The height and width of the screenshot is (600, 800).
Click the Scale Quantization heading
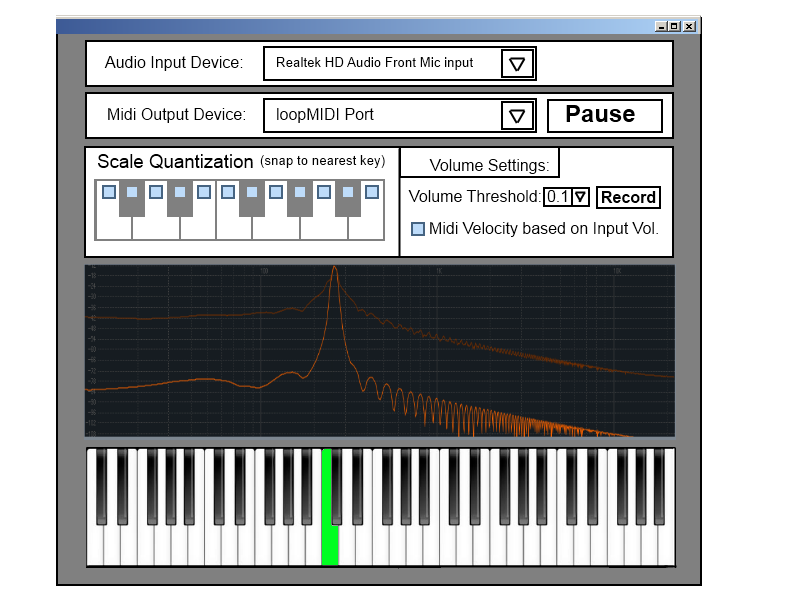pyautogui.click(x=175, y=162)
